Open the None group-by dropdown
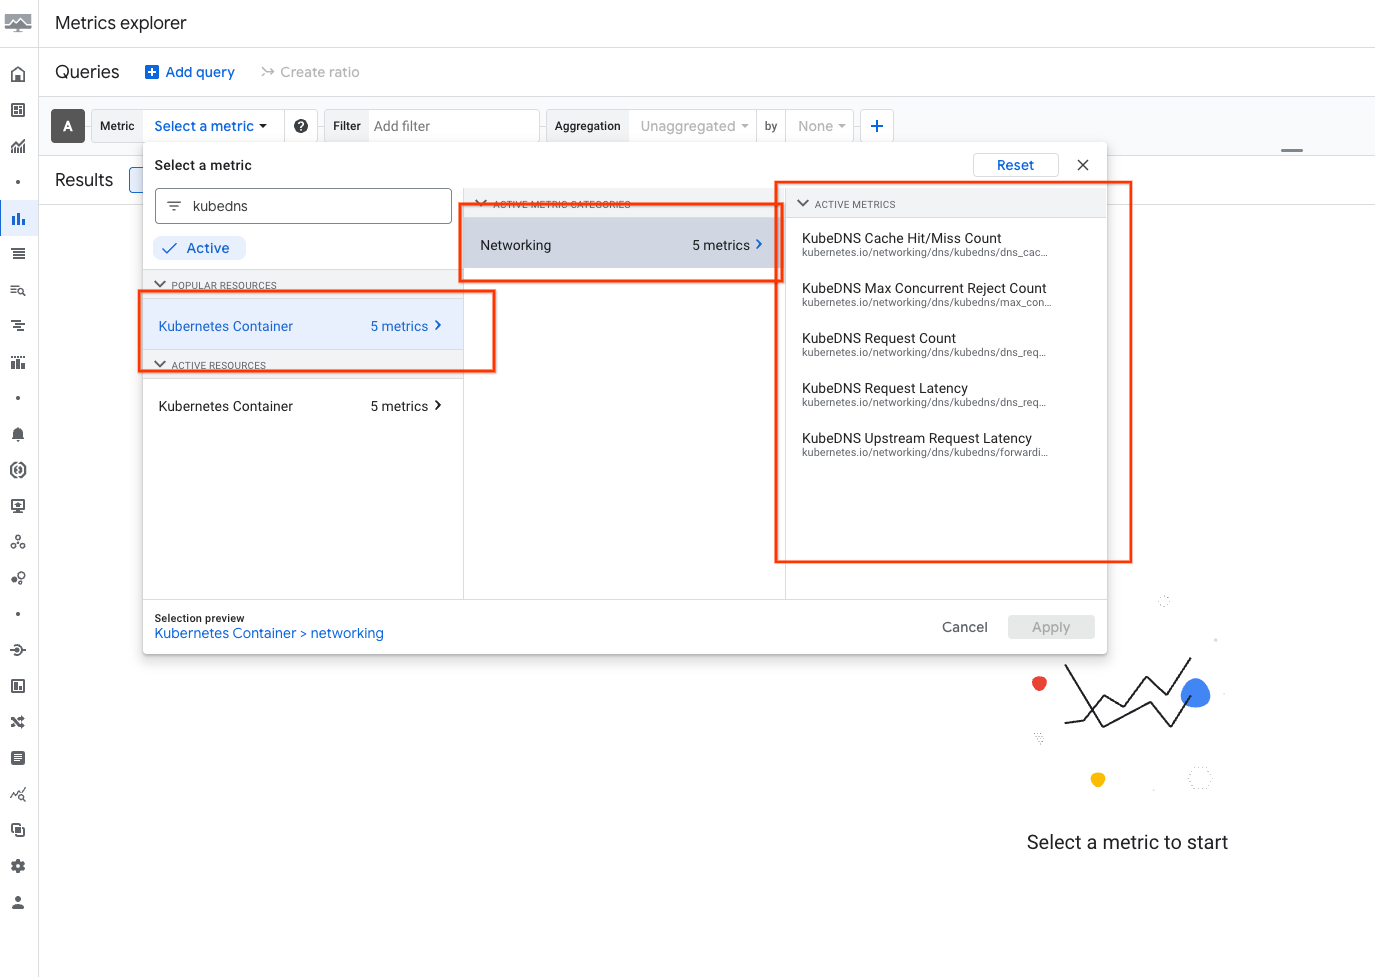This screenshot has height=977, width=1375. click(822, 126)
